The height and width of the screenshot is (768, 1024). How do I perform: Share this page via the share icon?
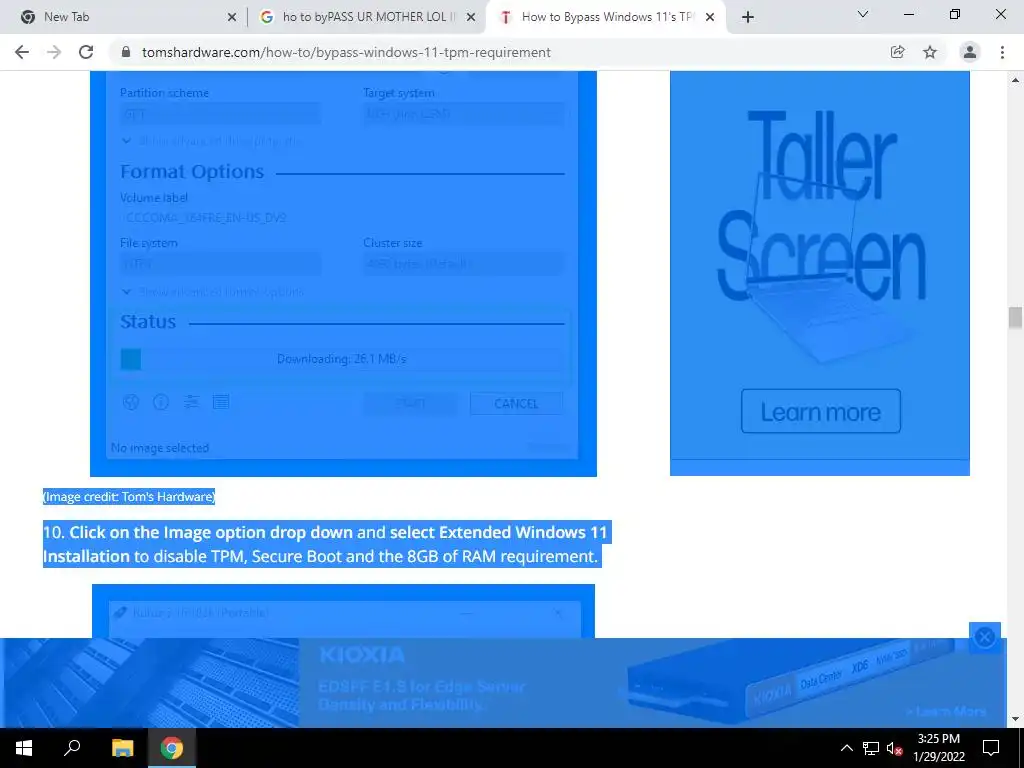point(897,52)
